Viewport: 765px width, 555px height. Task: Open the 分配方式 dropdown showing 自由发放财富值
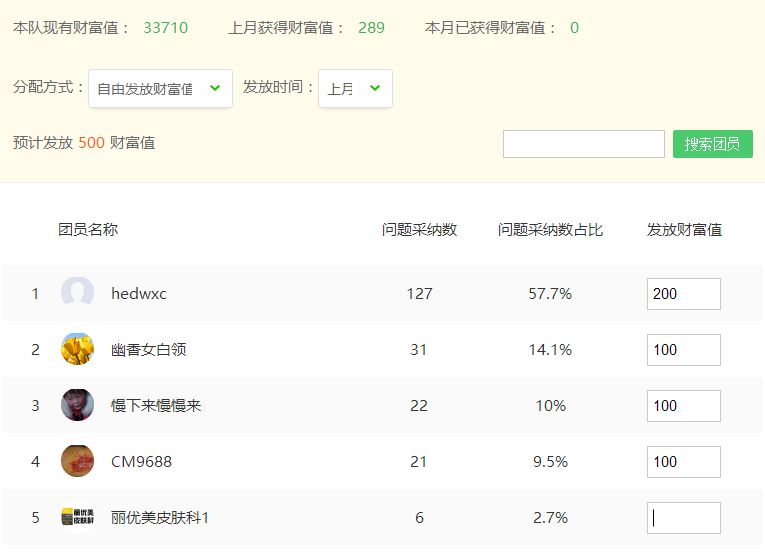tap(160, 88)
